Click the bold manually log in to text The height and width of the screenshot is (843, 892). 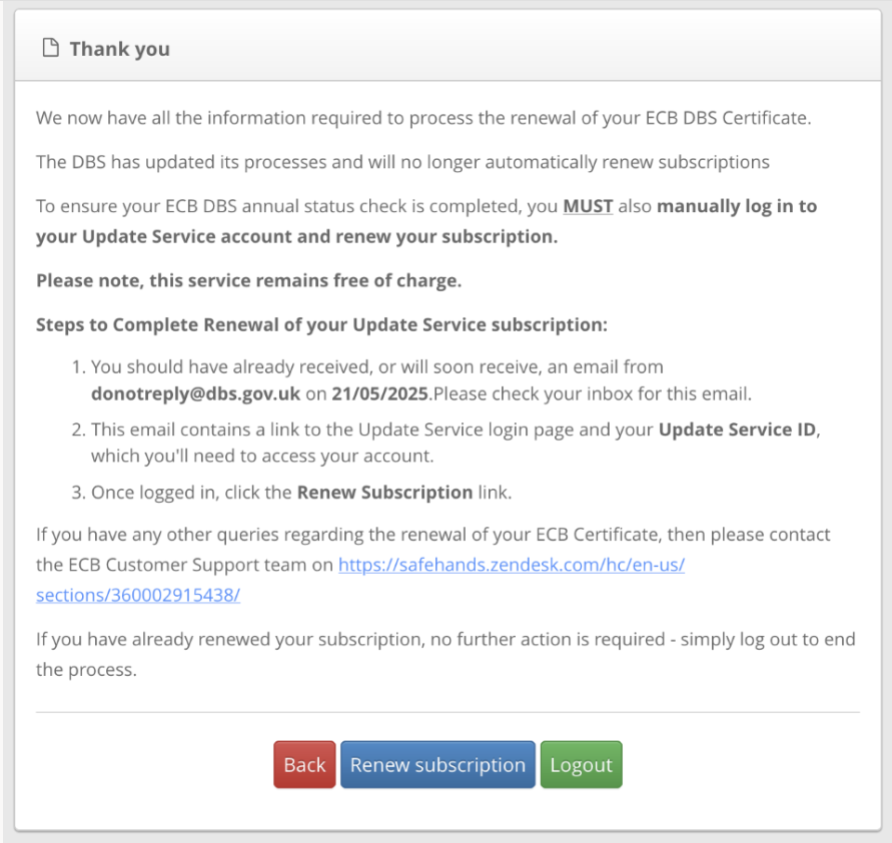click(736, 207)
